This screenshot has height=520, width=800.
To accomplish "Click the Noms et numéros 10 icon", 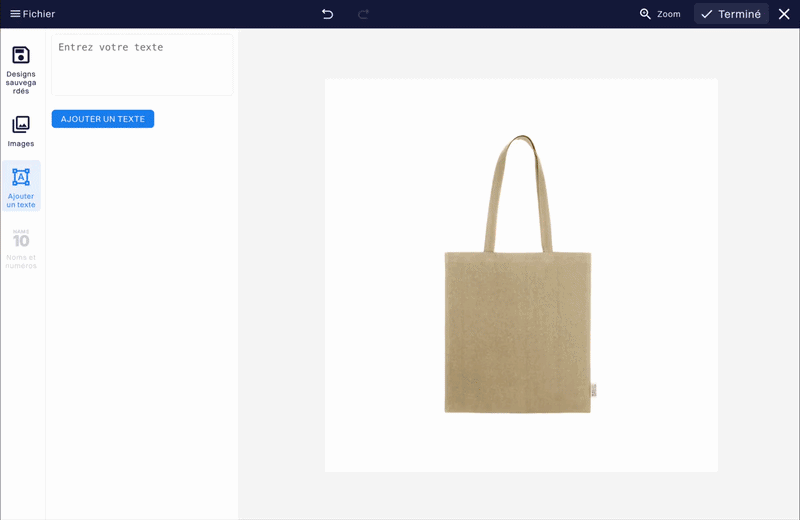I will (21, 239).
